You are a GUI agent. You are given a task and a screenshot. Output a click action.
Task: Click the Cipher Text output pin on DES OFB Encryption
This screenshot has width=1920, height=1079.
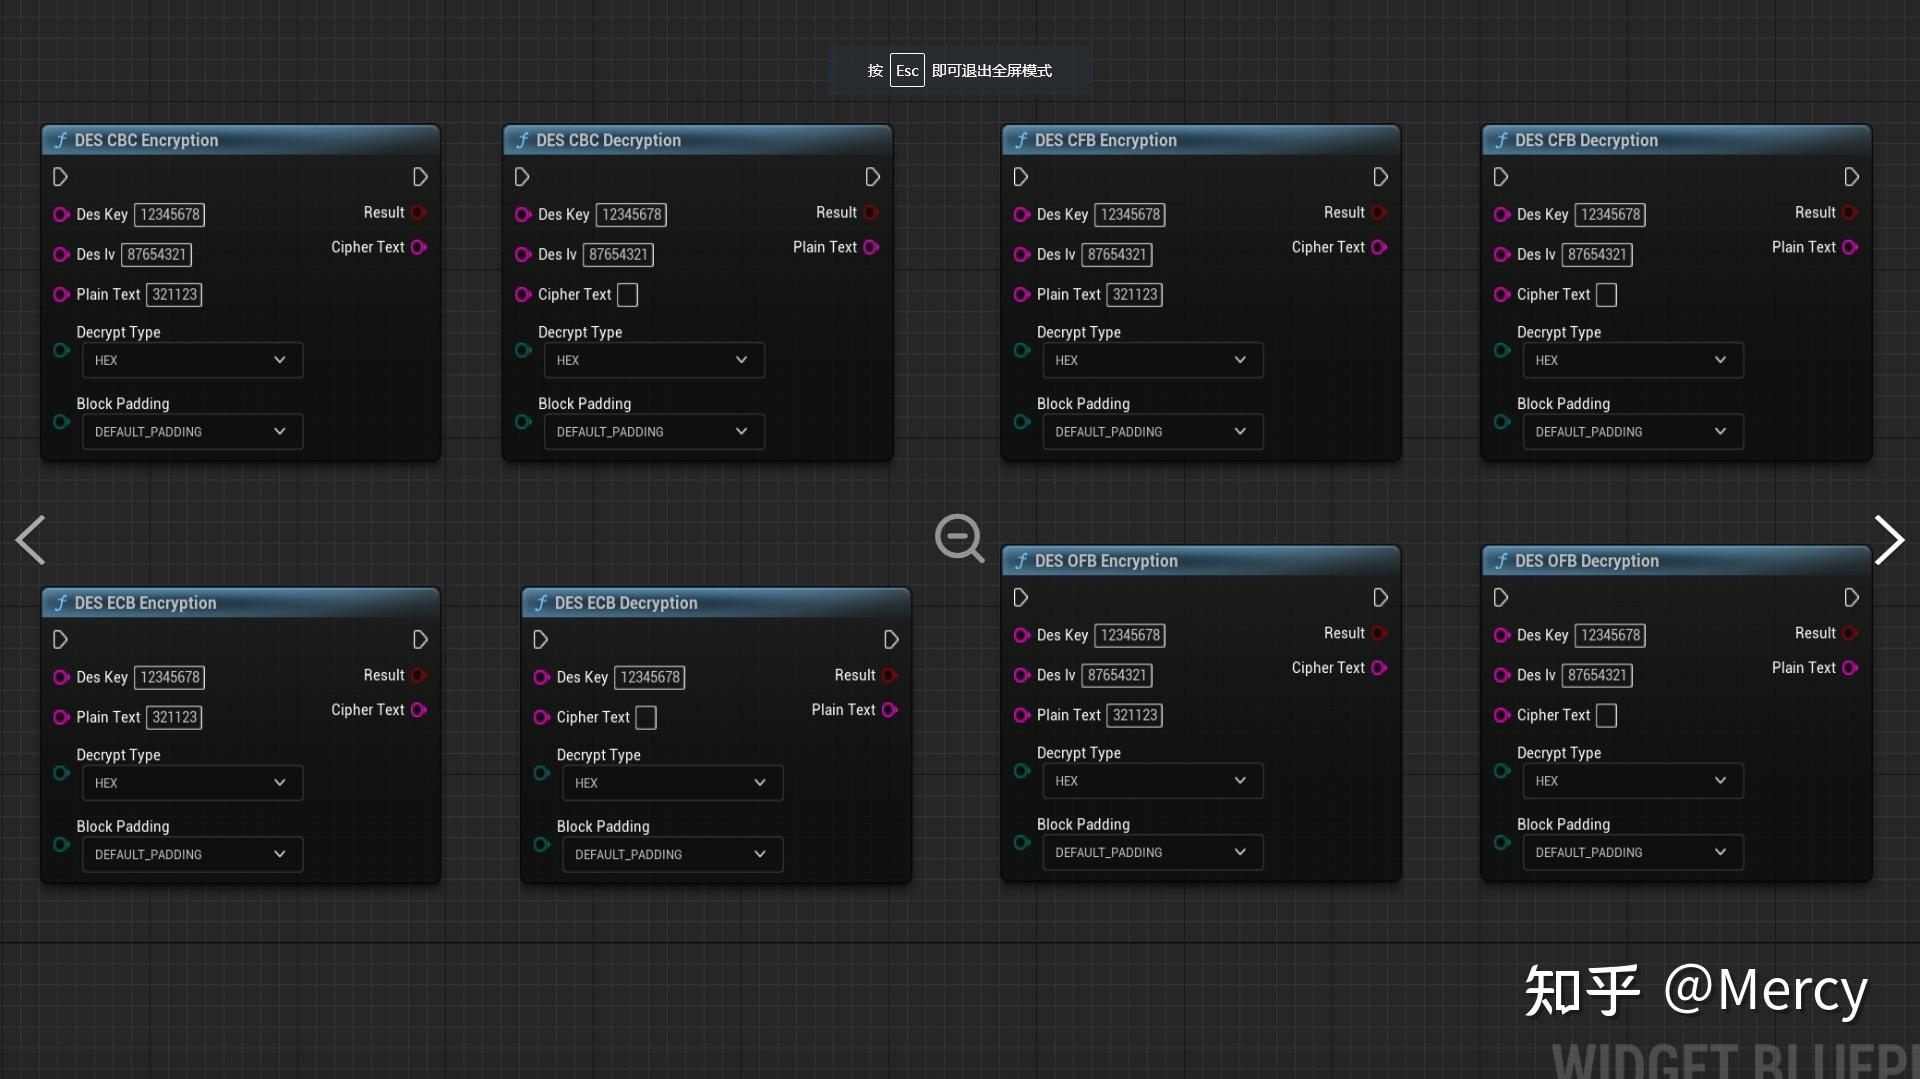point(1380,668)
